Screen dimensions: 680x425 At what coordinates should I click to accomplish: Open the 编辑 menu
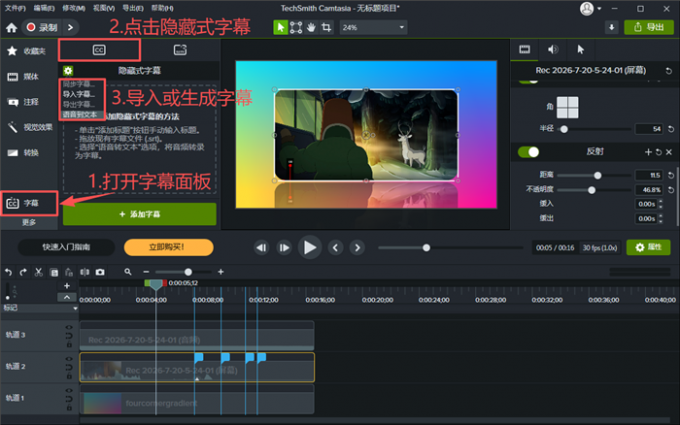pyautogui.click(x=44, y=8)
